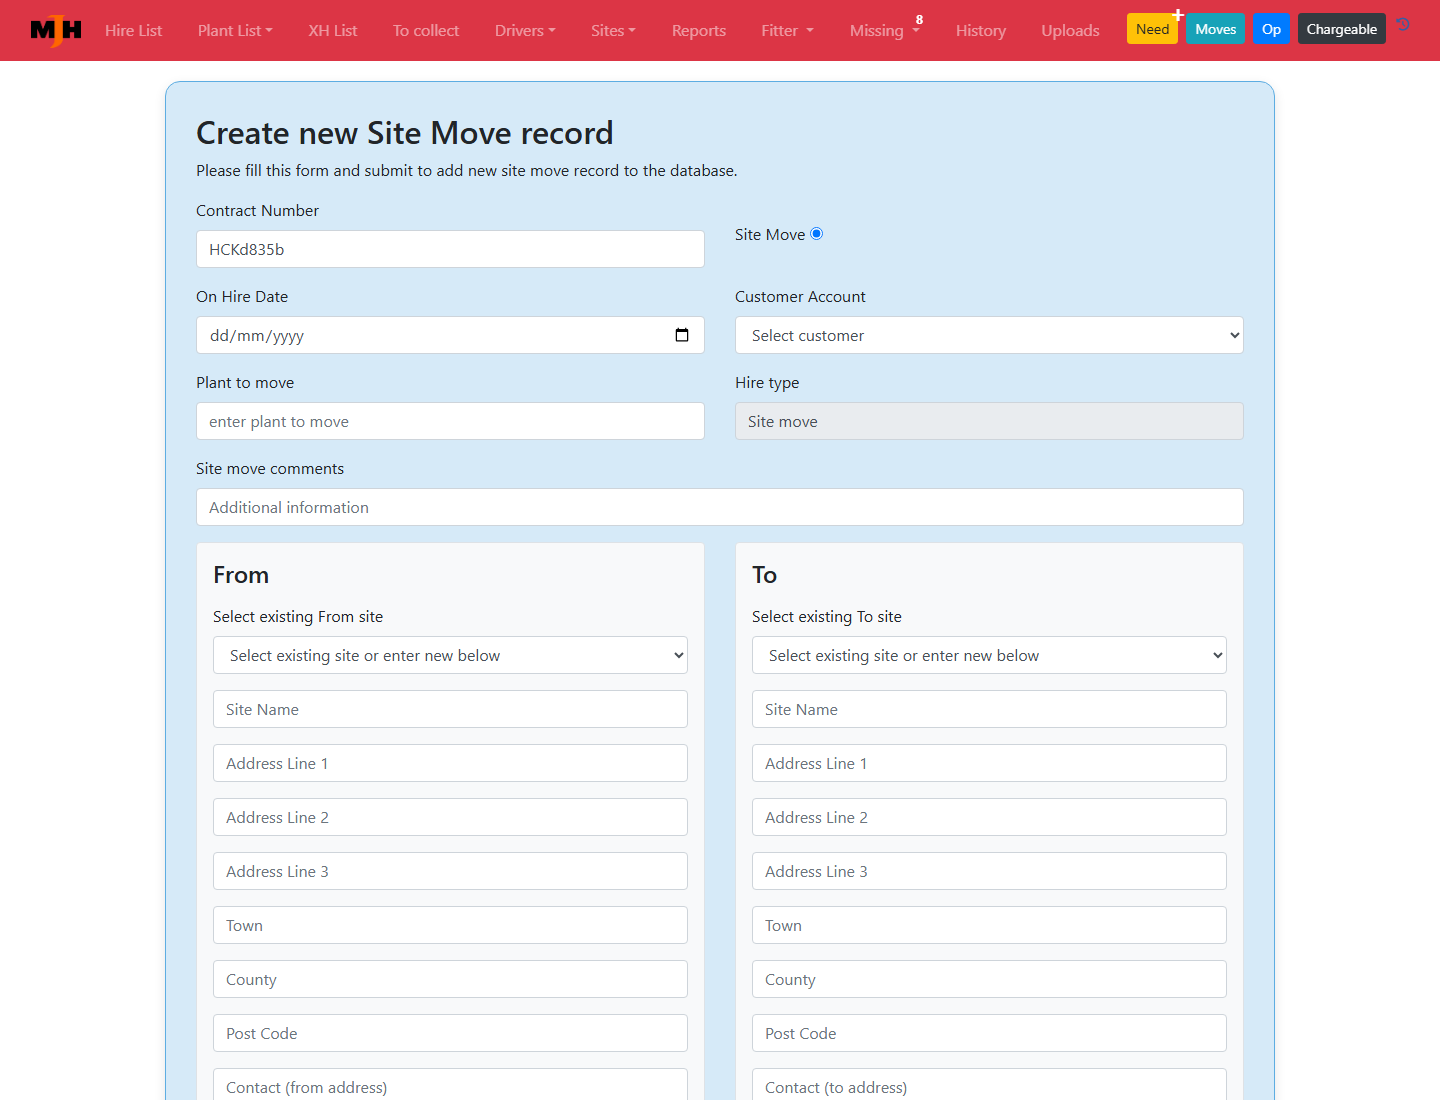1440x1100 pixels.
Task: Select the Site Move radio button
Action: tap(817, 234)
